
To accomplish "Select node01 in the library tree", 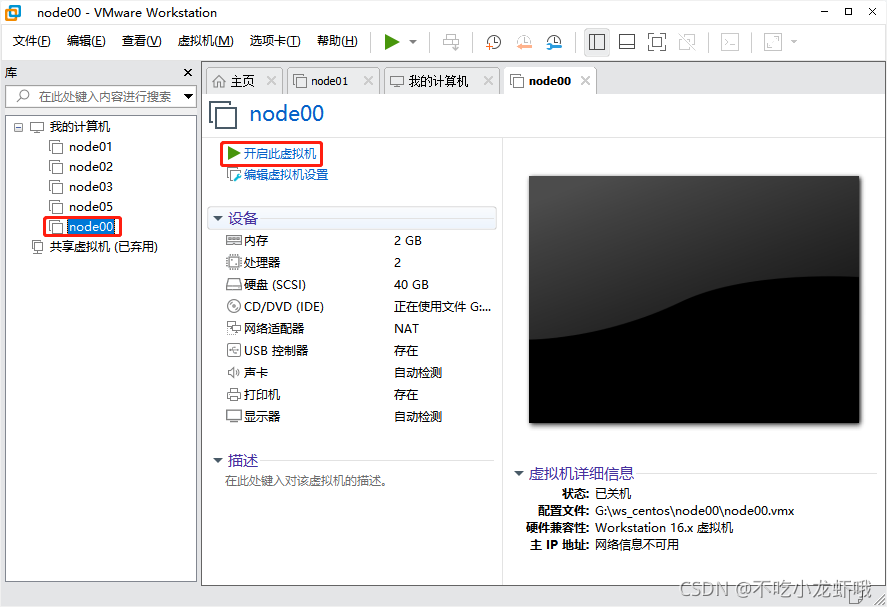I will pyautogui.click(x=91, y=147).
